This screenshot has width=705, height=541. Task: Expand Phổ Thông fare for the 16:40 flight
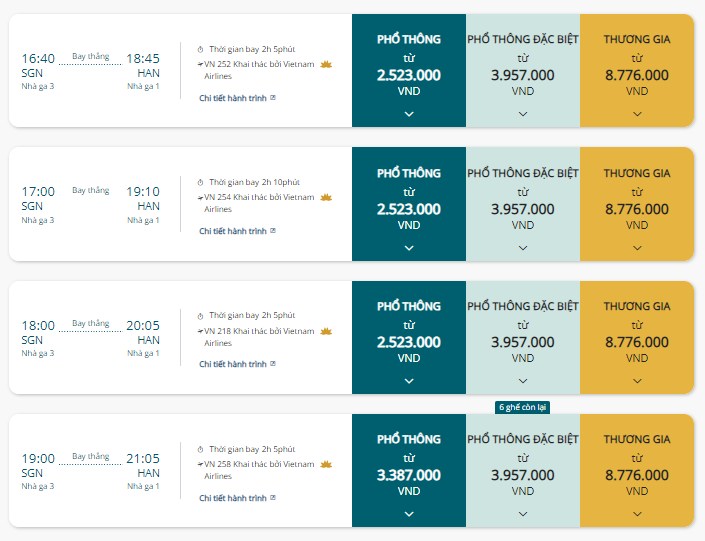click(x=409, y=114)
